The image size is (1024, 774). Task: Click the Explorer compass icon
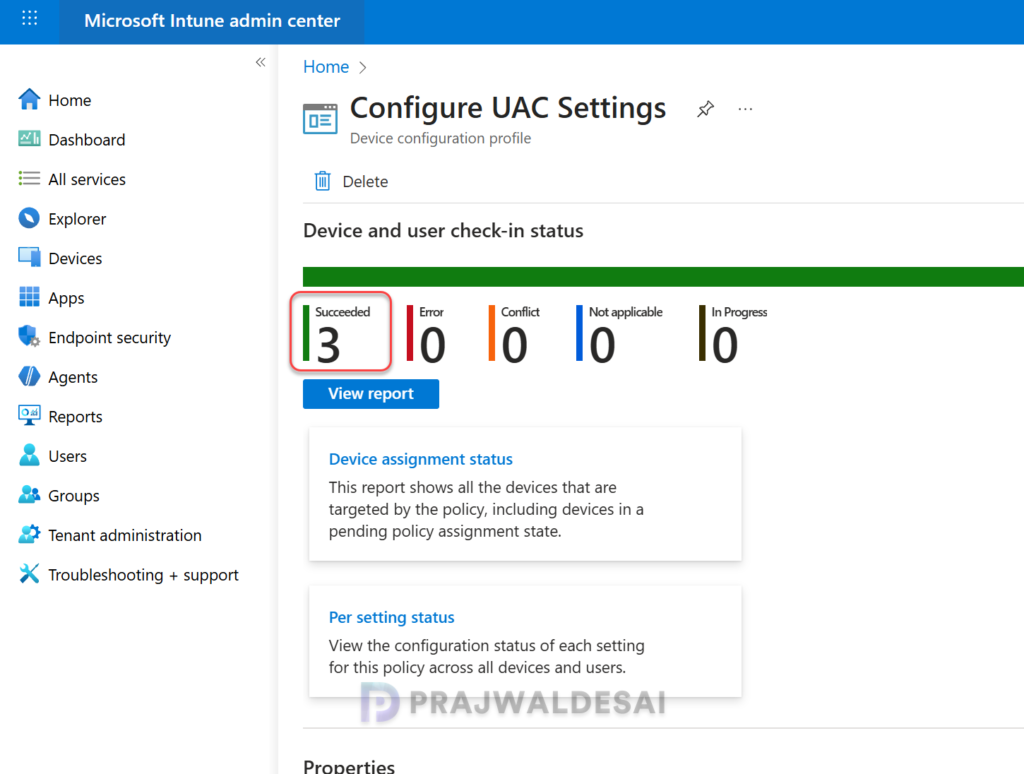pyautogui.click(x=29, y=218)
